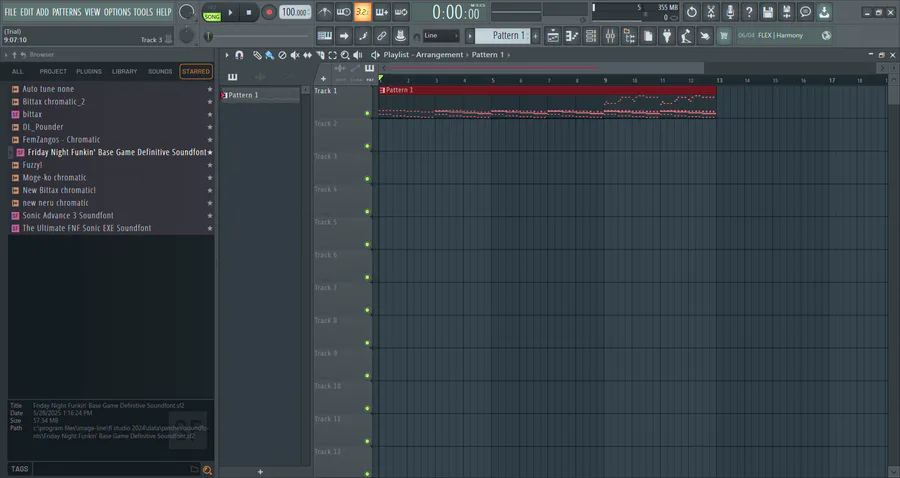Select the zoom magnifier tool in playlist
Screen dimensions: 900x478
345,55
